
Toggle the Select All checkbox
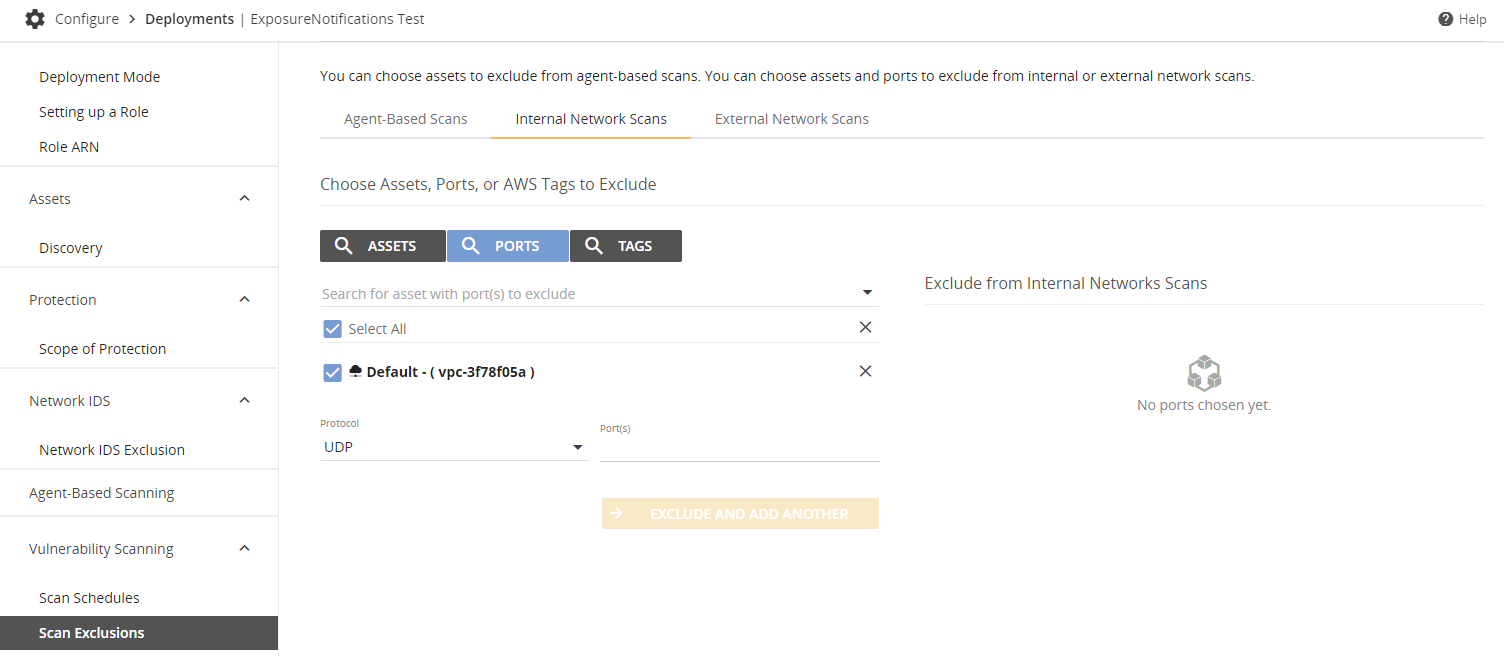(333, 329)
